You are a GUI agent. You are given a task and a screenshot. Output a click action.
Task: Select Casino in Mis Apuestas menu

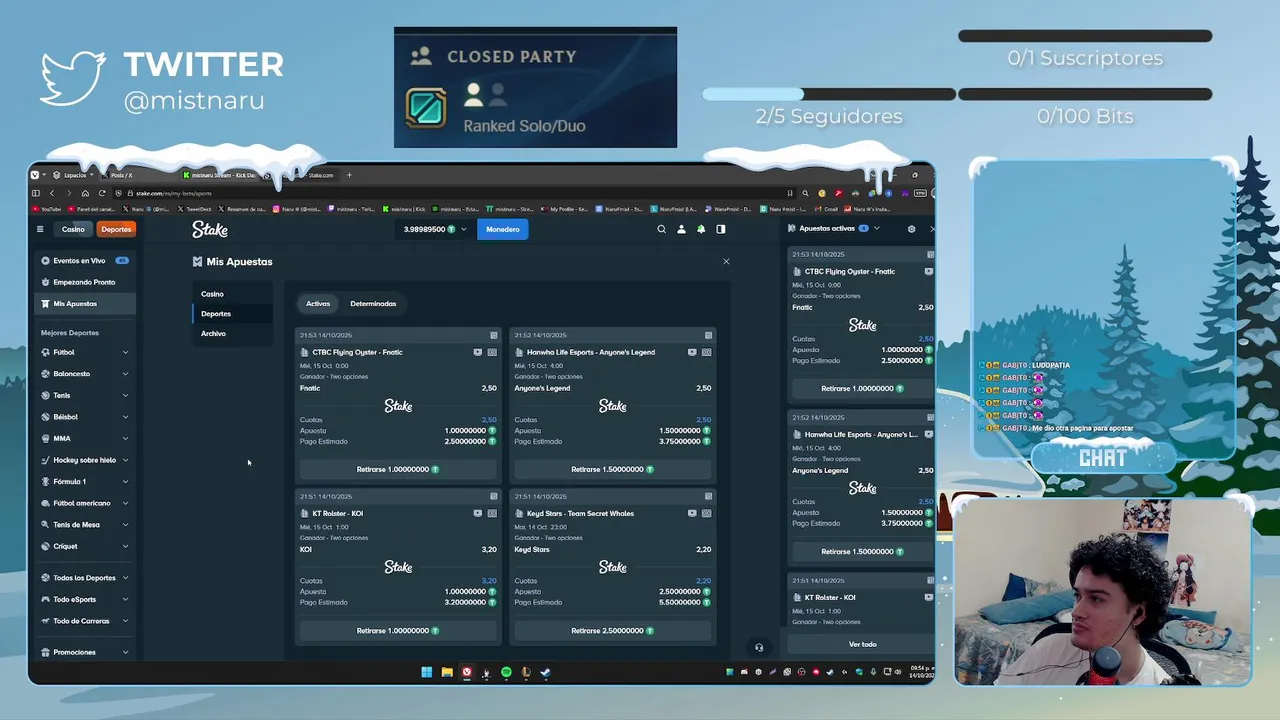coord(231,294)
